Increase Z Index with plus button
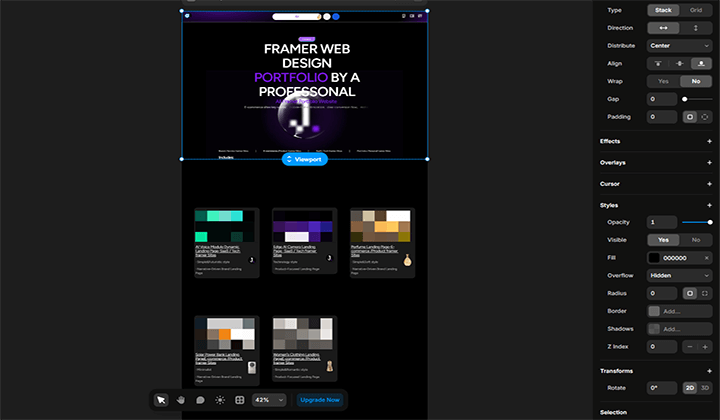Viewport: 720px width, 420px height. pos(705,347)
